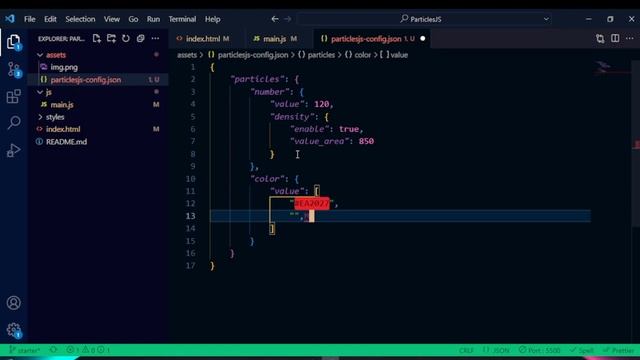Viewport: 640px width, 360px height.
Task: Create a new file in Explorer
Action: pos(97,38)
